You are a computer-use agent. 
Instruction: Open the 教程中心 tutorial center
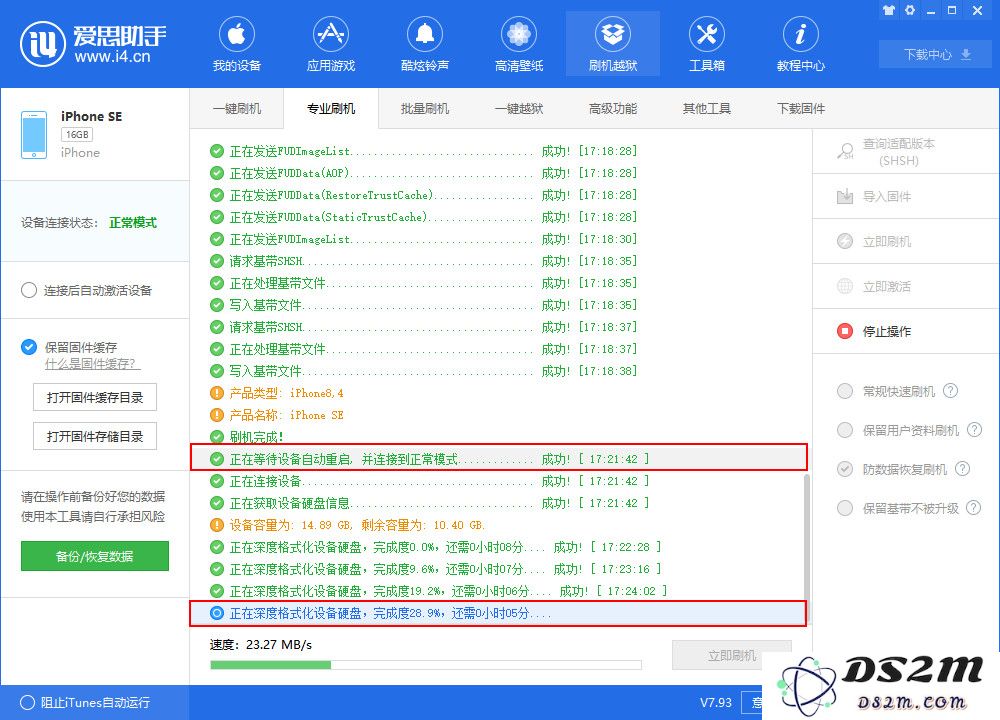(800, 43)
